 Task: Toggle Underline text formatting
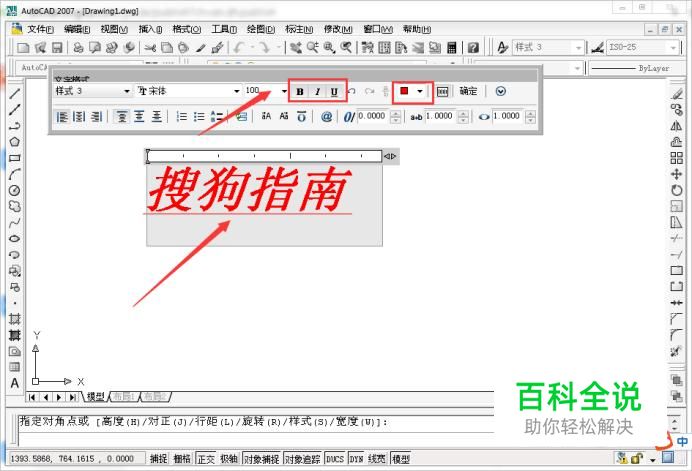334,92
